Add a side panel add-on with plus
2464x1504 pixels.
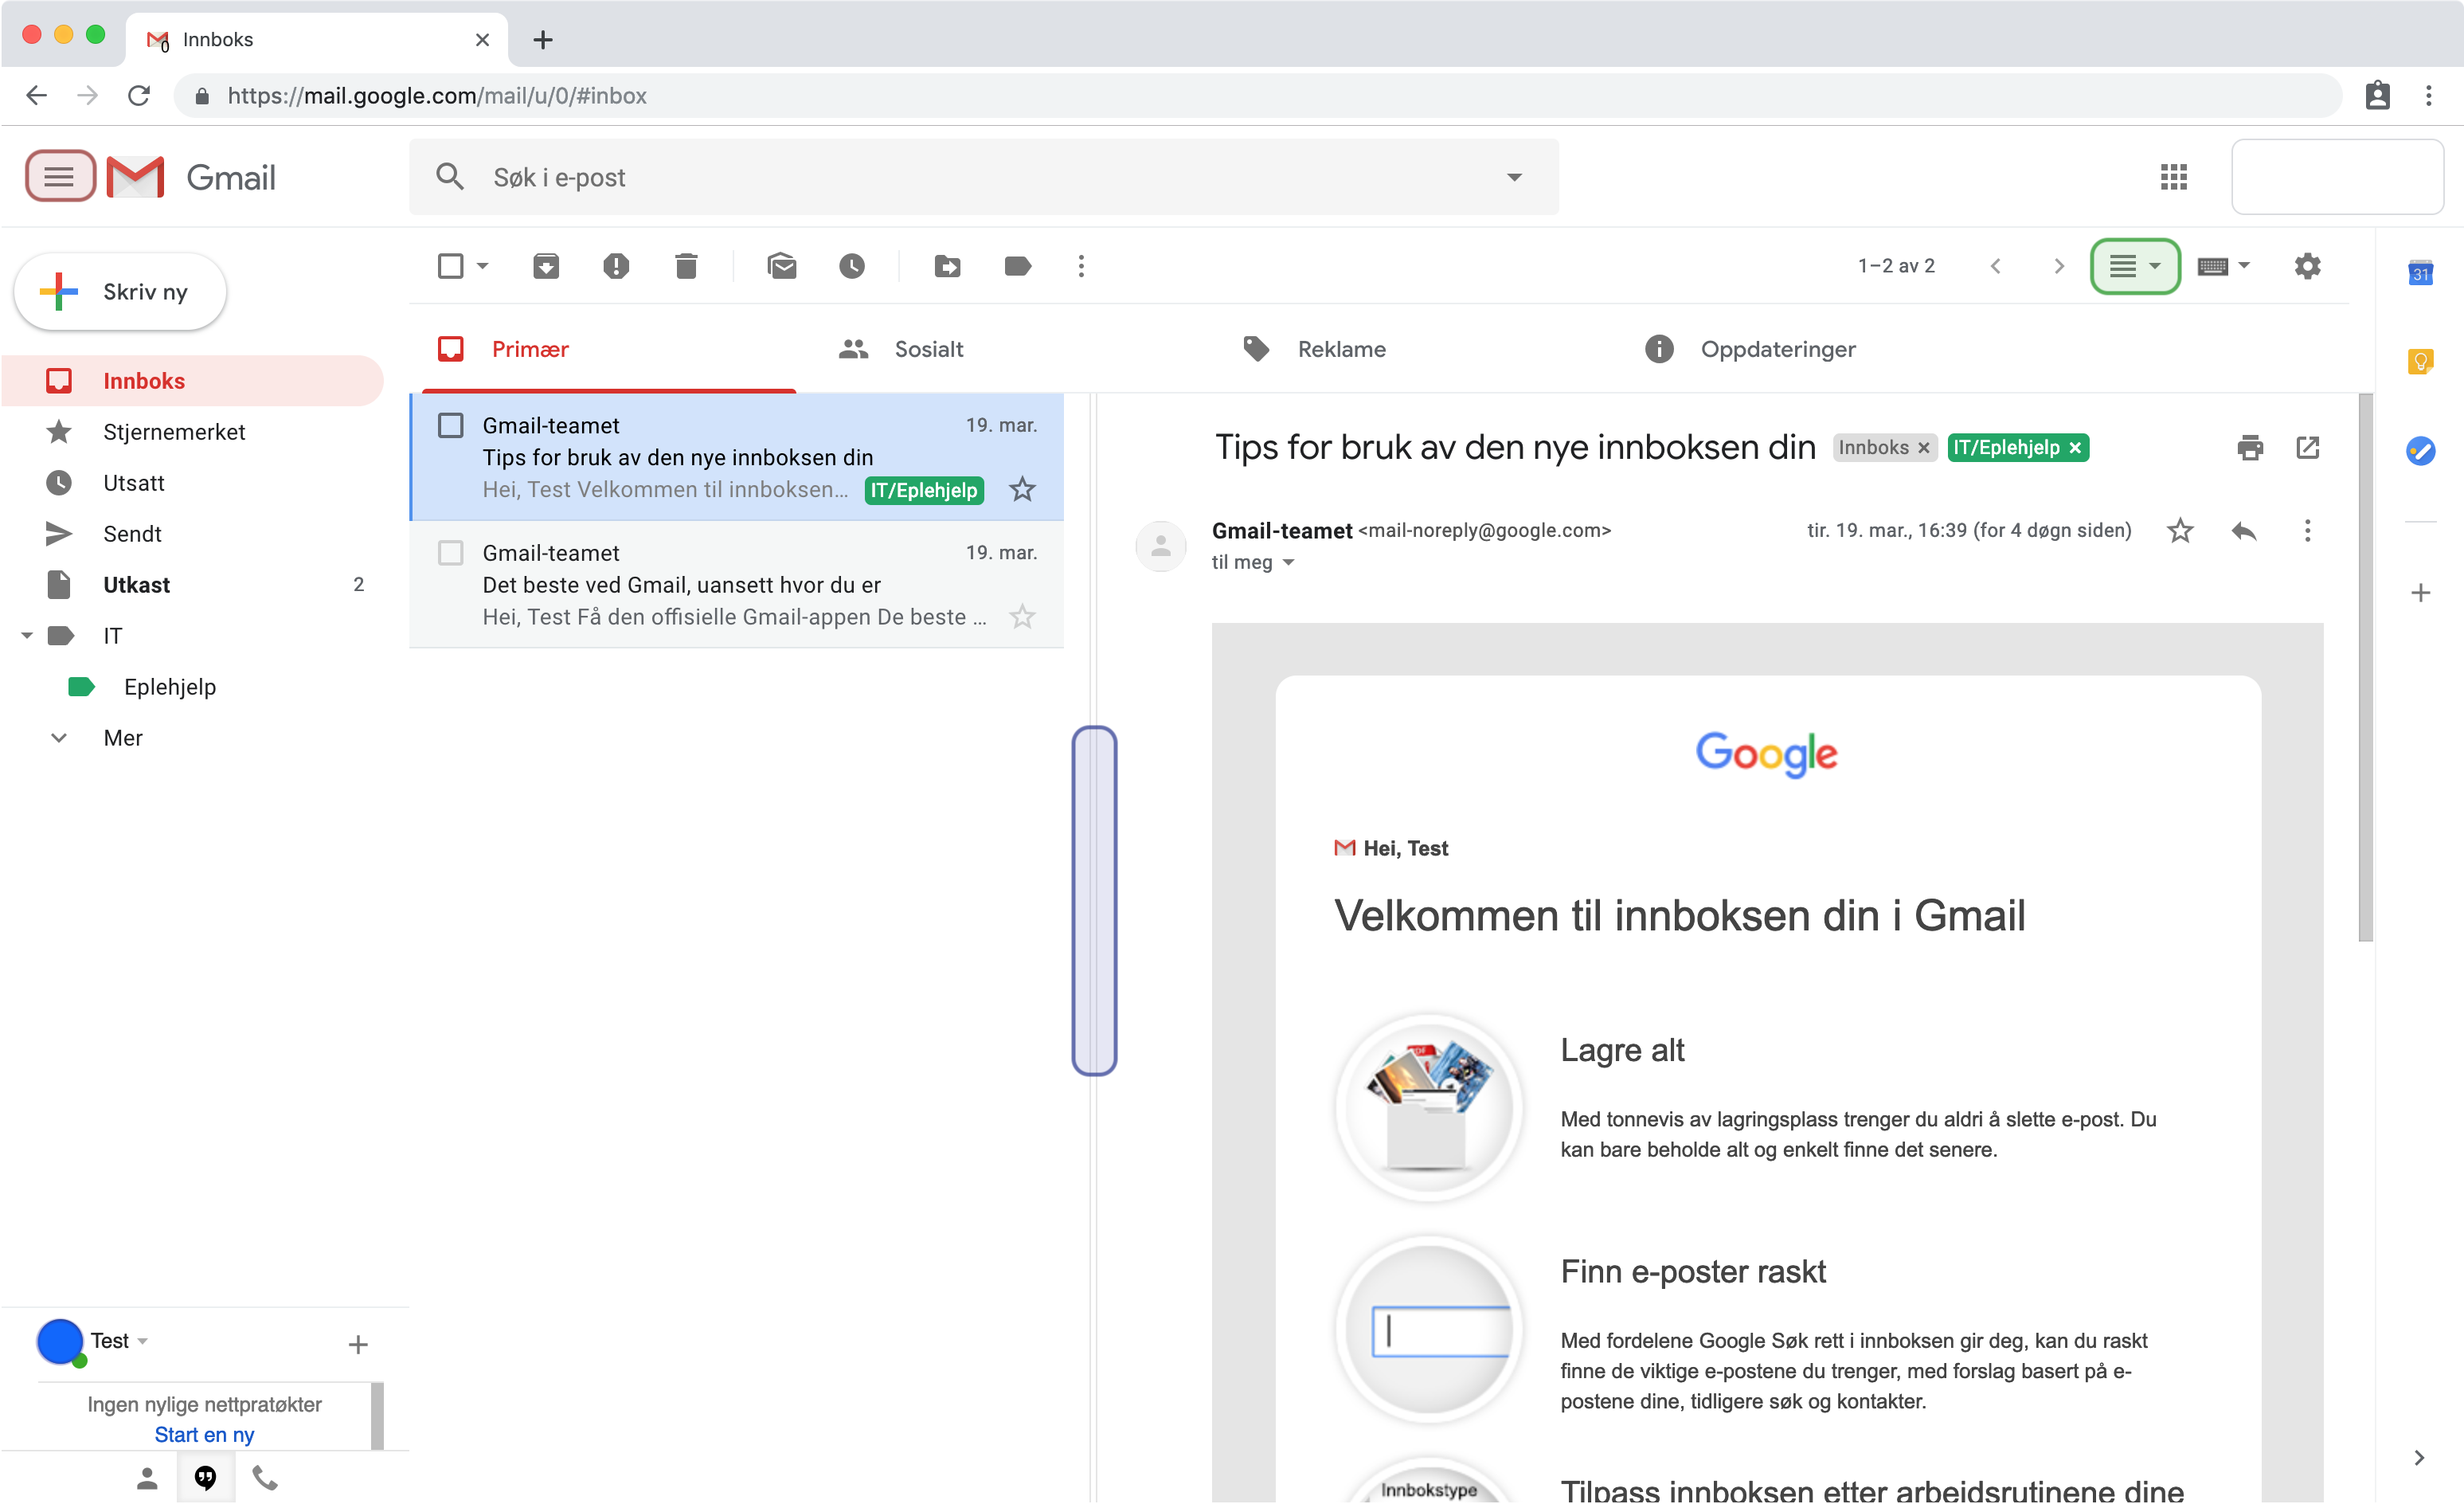2420,593
